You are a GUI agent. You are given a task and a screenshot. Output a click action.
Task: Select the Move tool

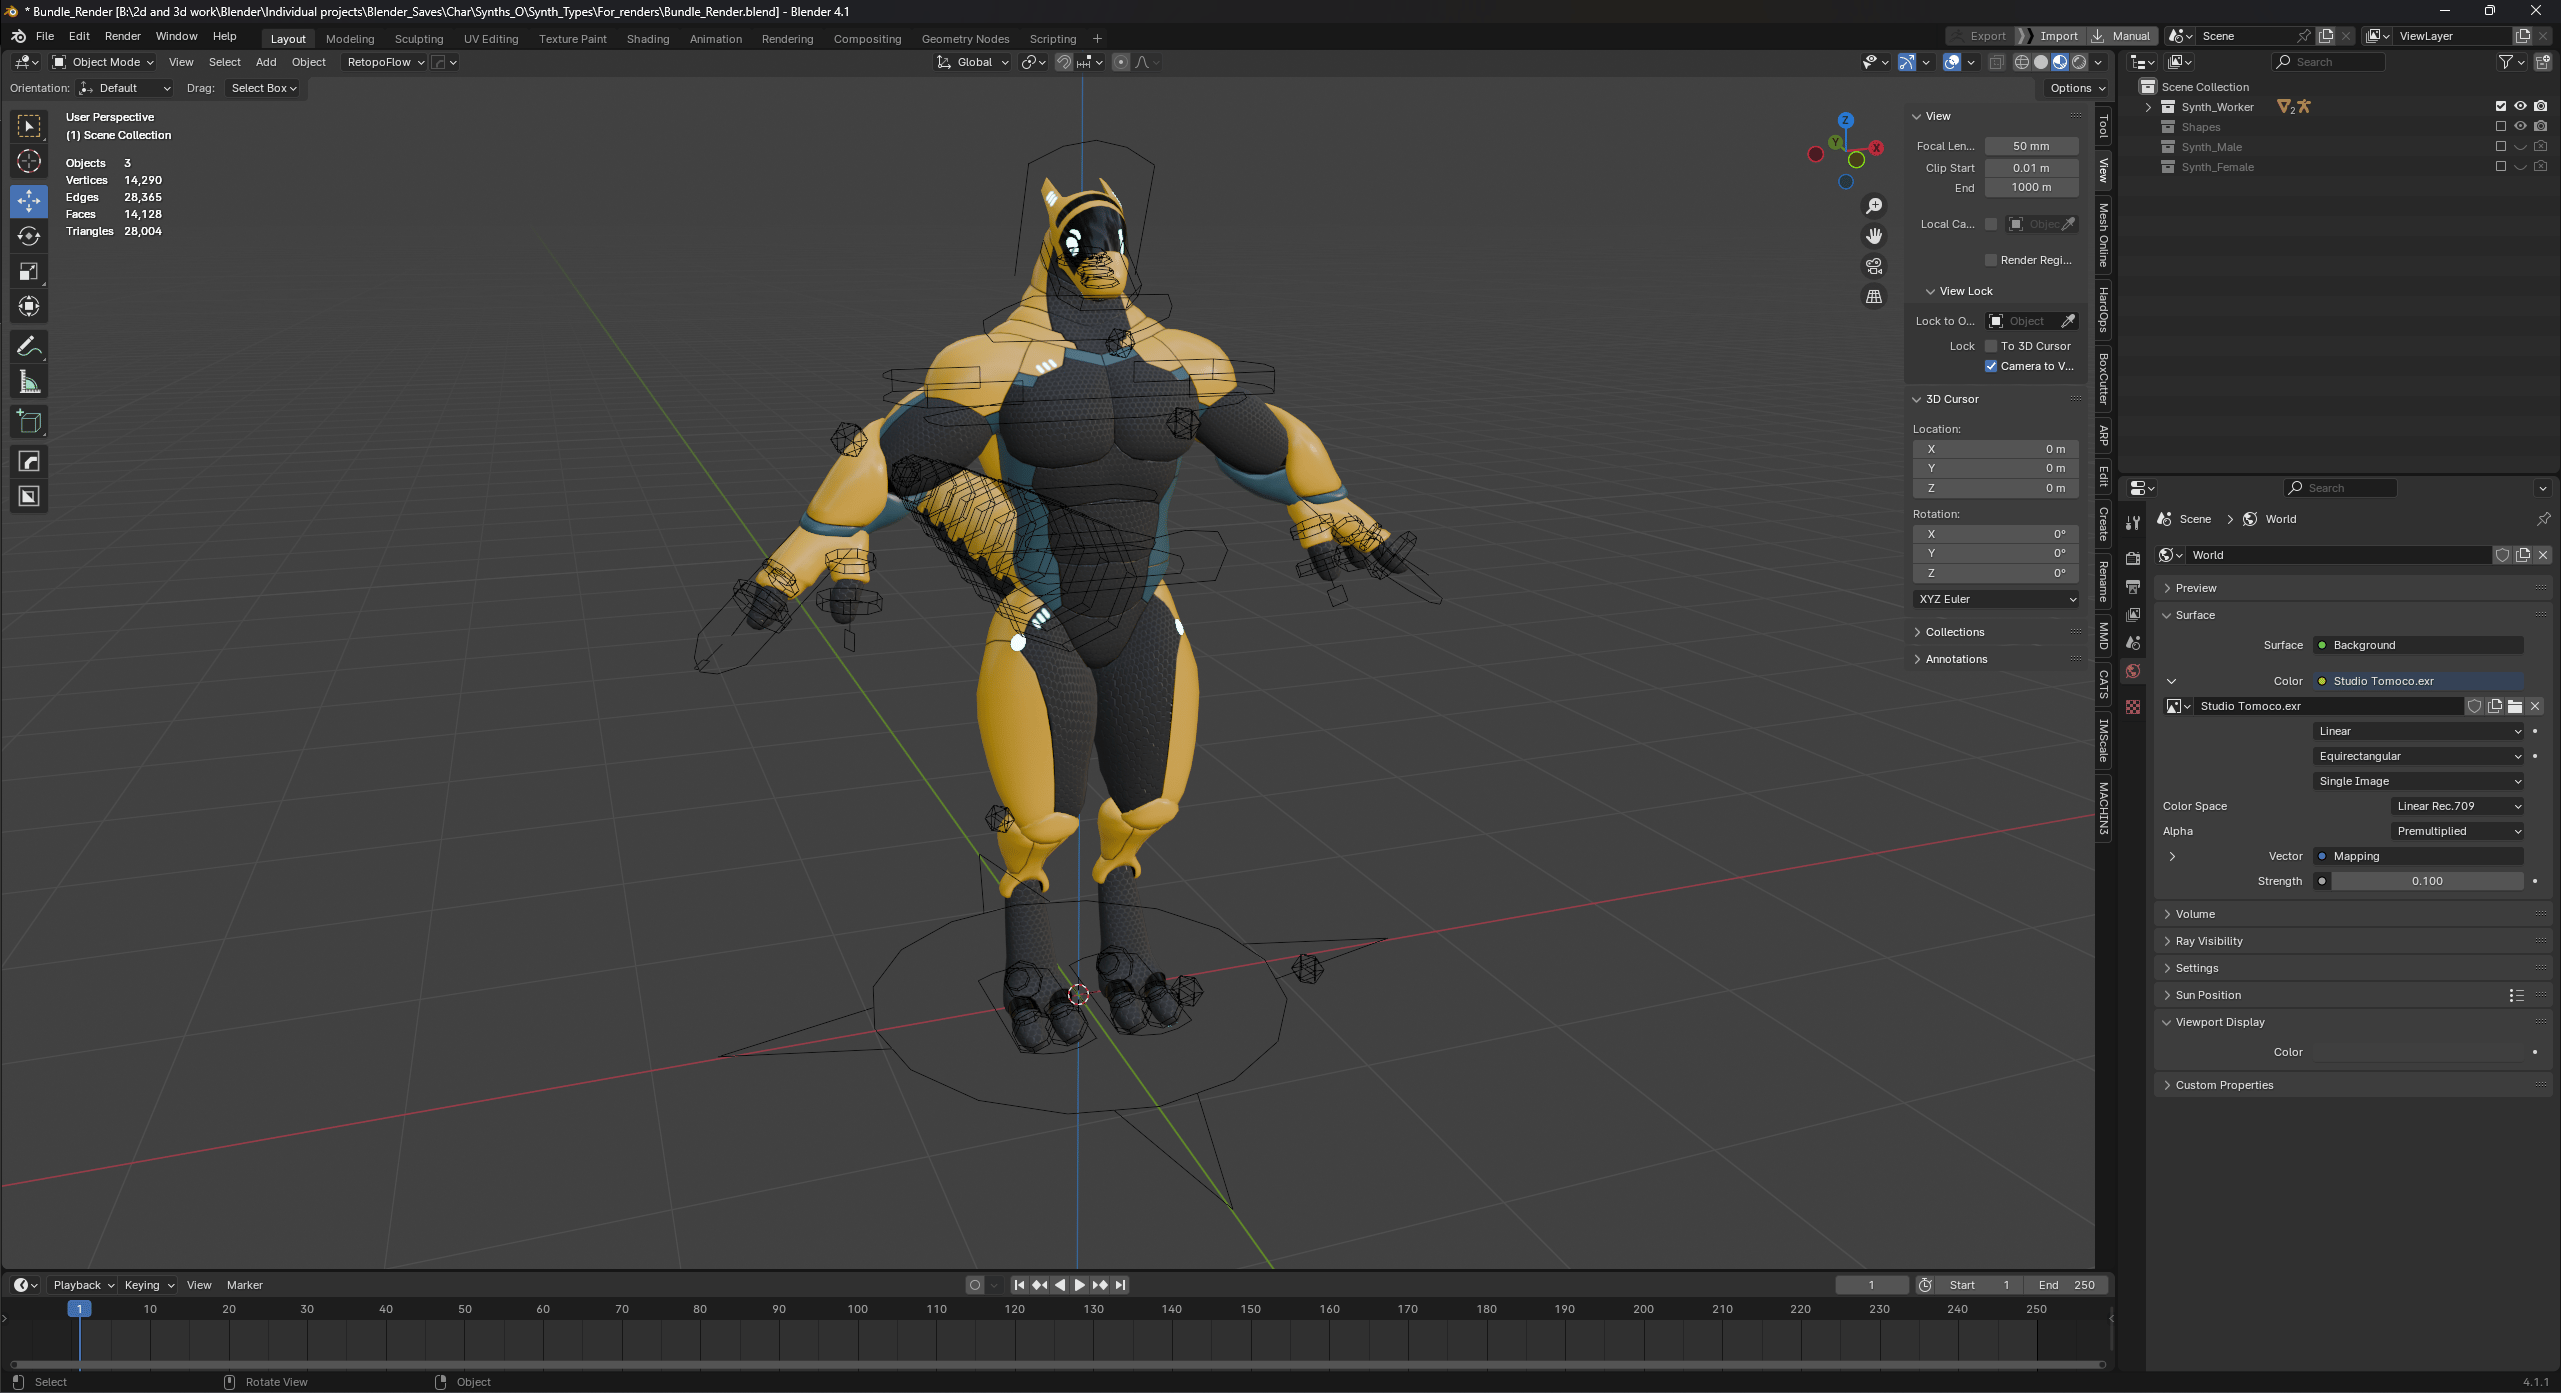[x=29, y=201]
